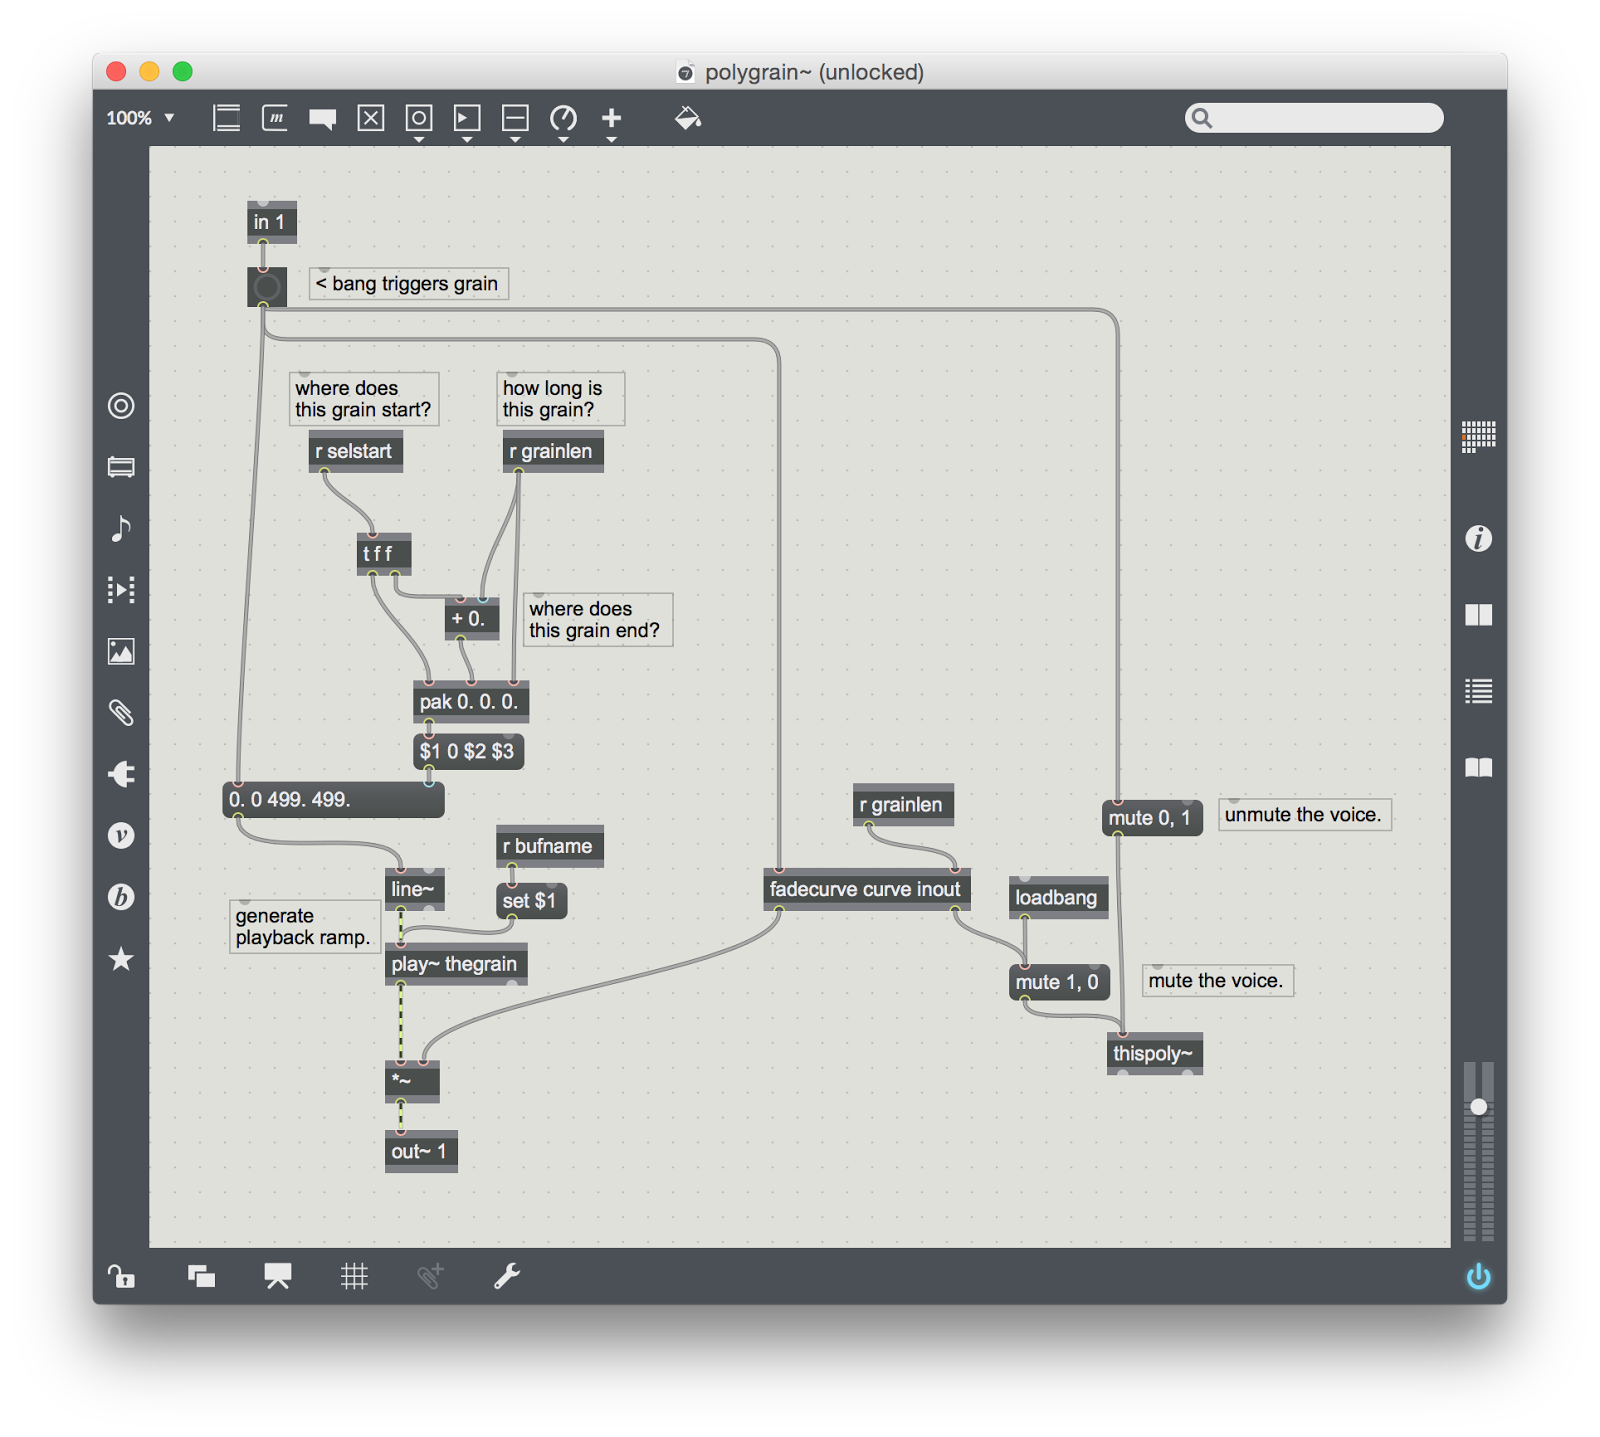Add a number box from toolbar
Image resolution: width=1600 pixels, height=1437 pixels.
click(467, 118)
